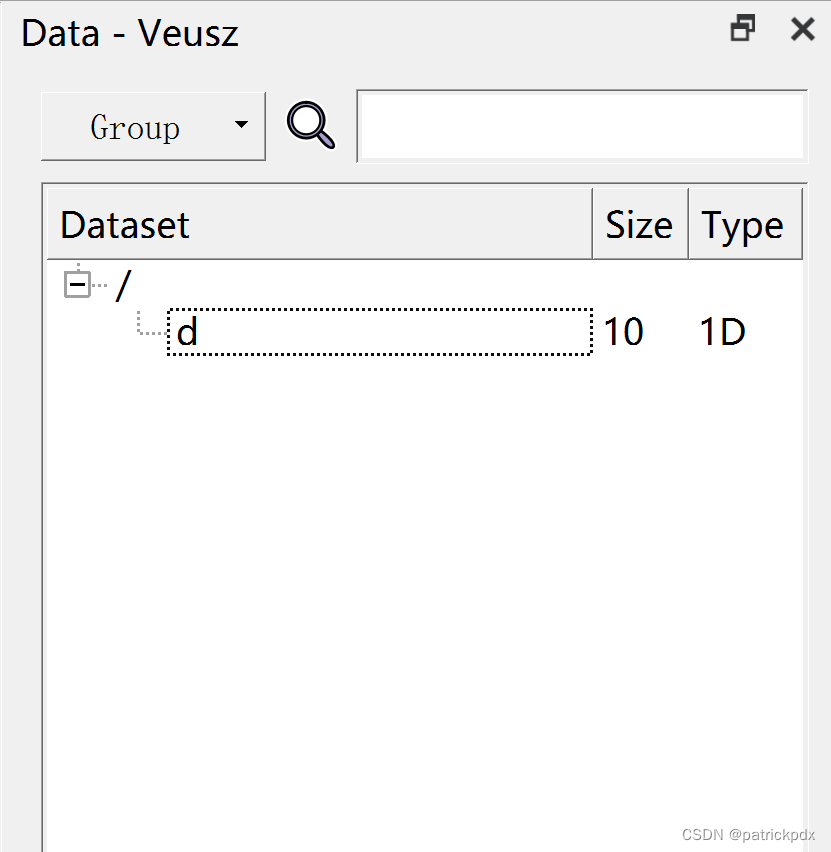Select the "d" dataset in the tree
831x852 pixels.
[379, 331]
